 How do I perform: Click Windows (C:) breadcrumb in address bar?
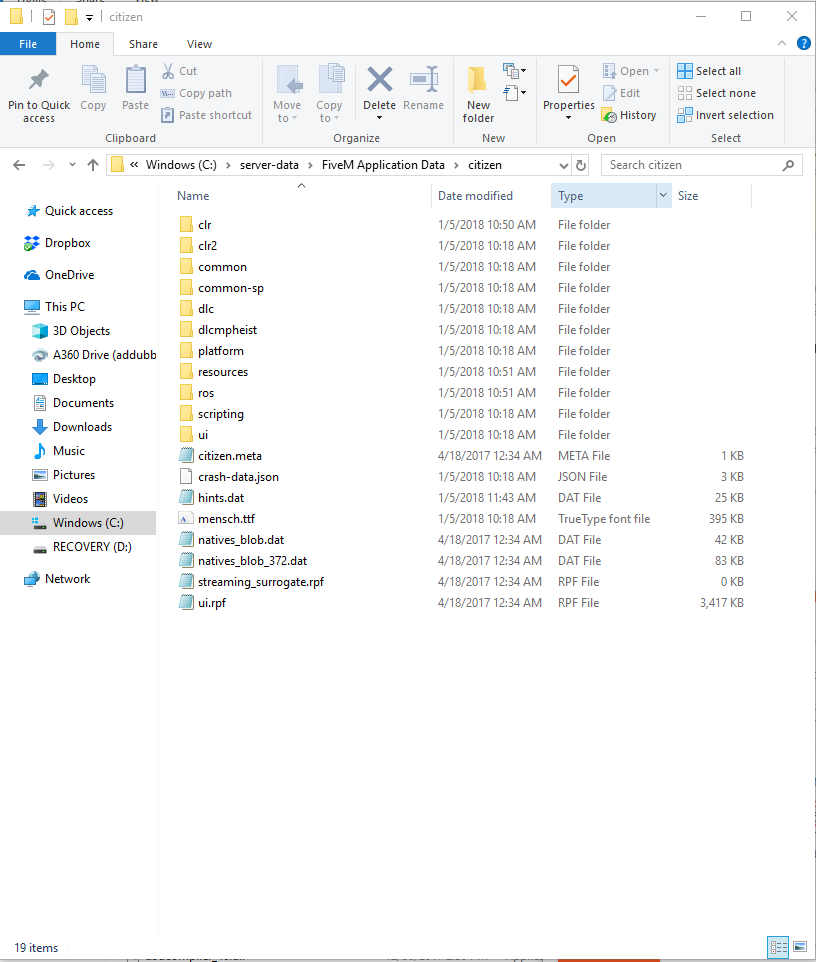(181, 165)
